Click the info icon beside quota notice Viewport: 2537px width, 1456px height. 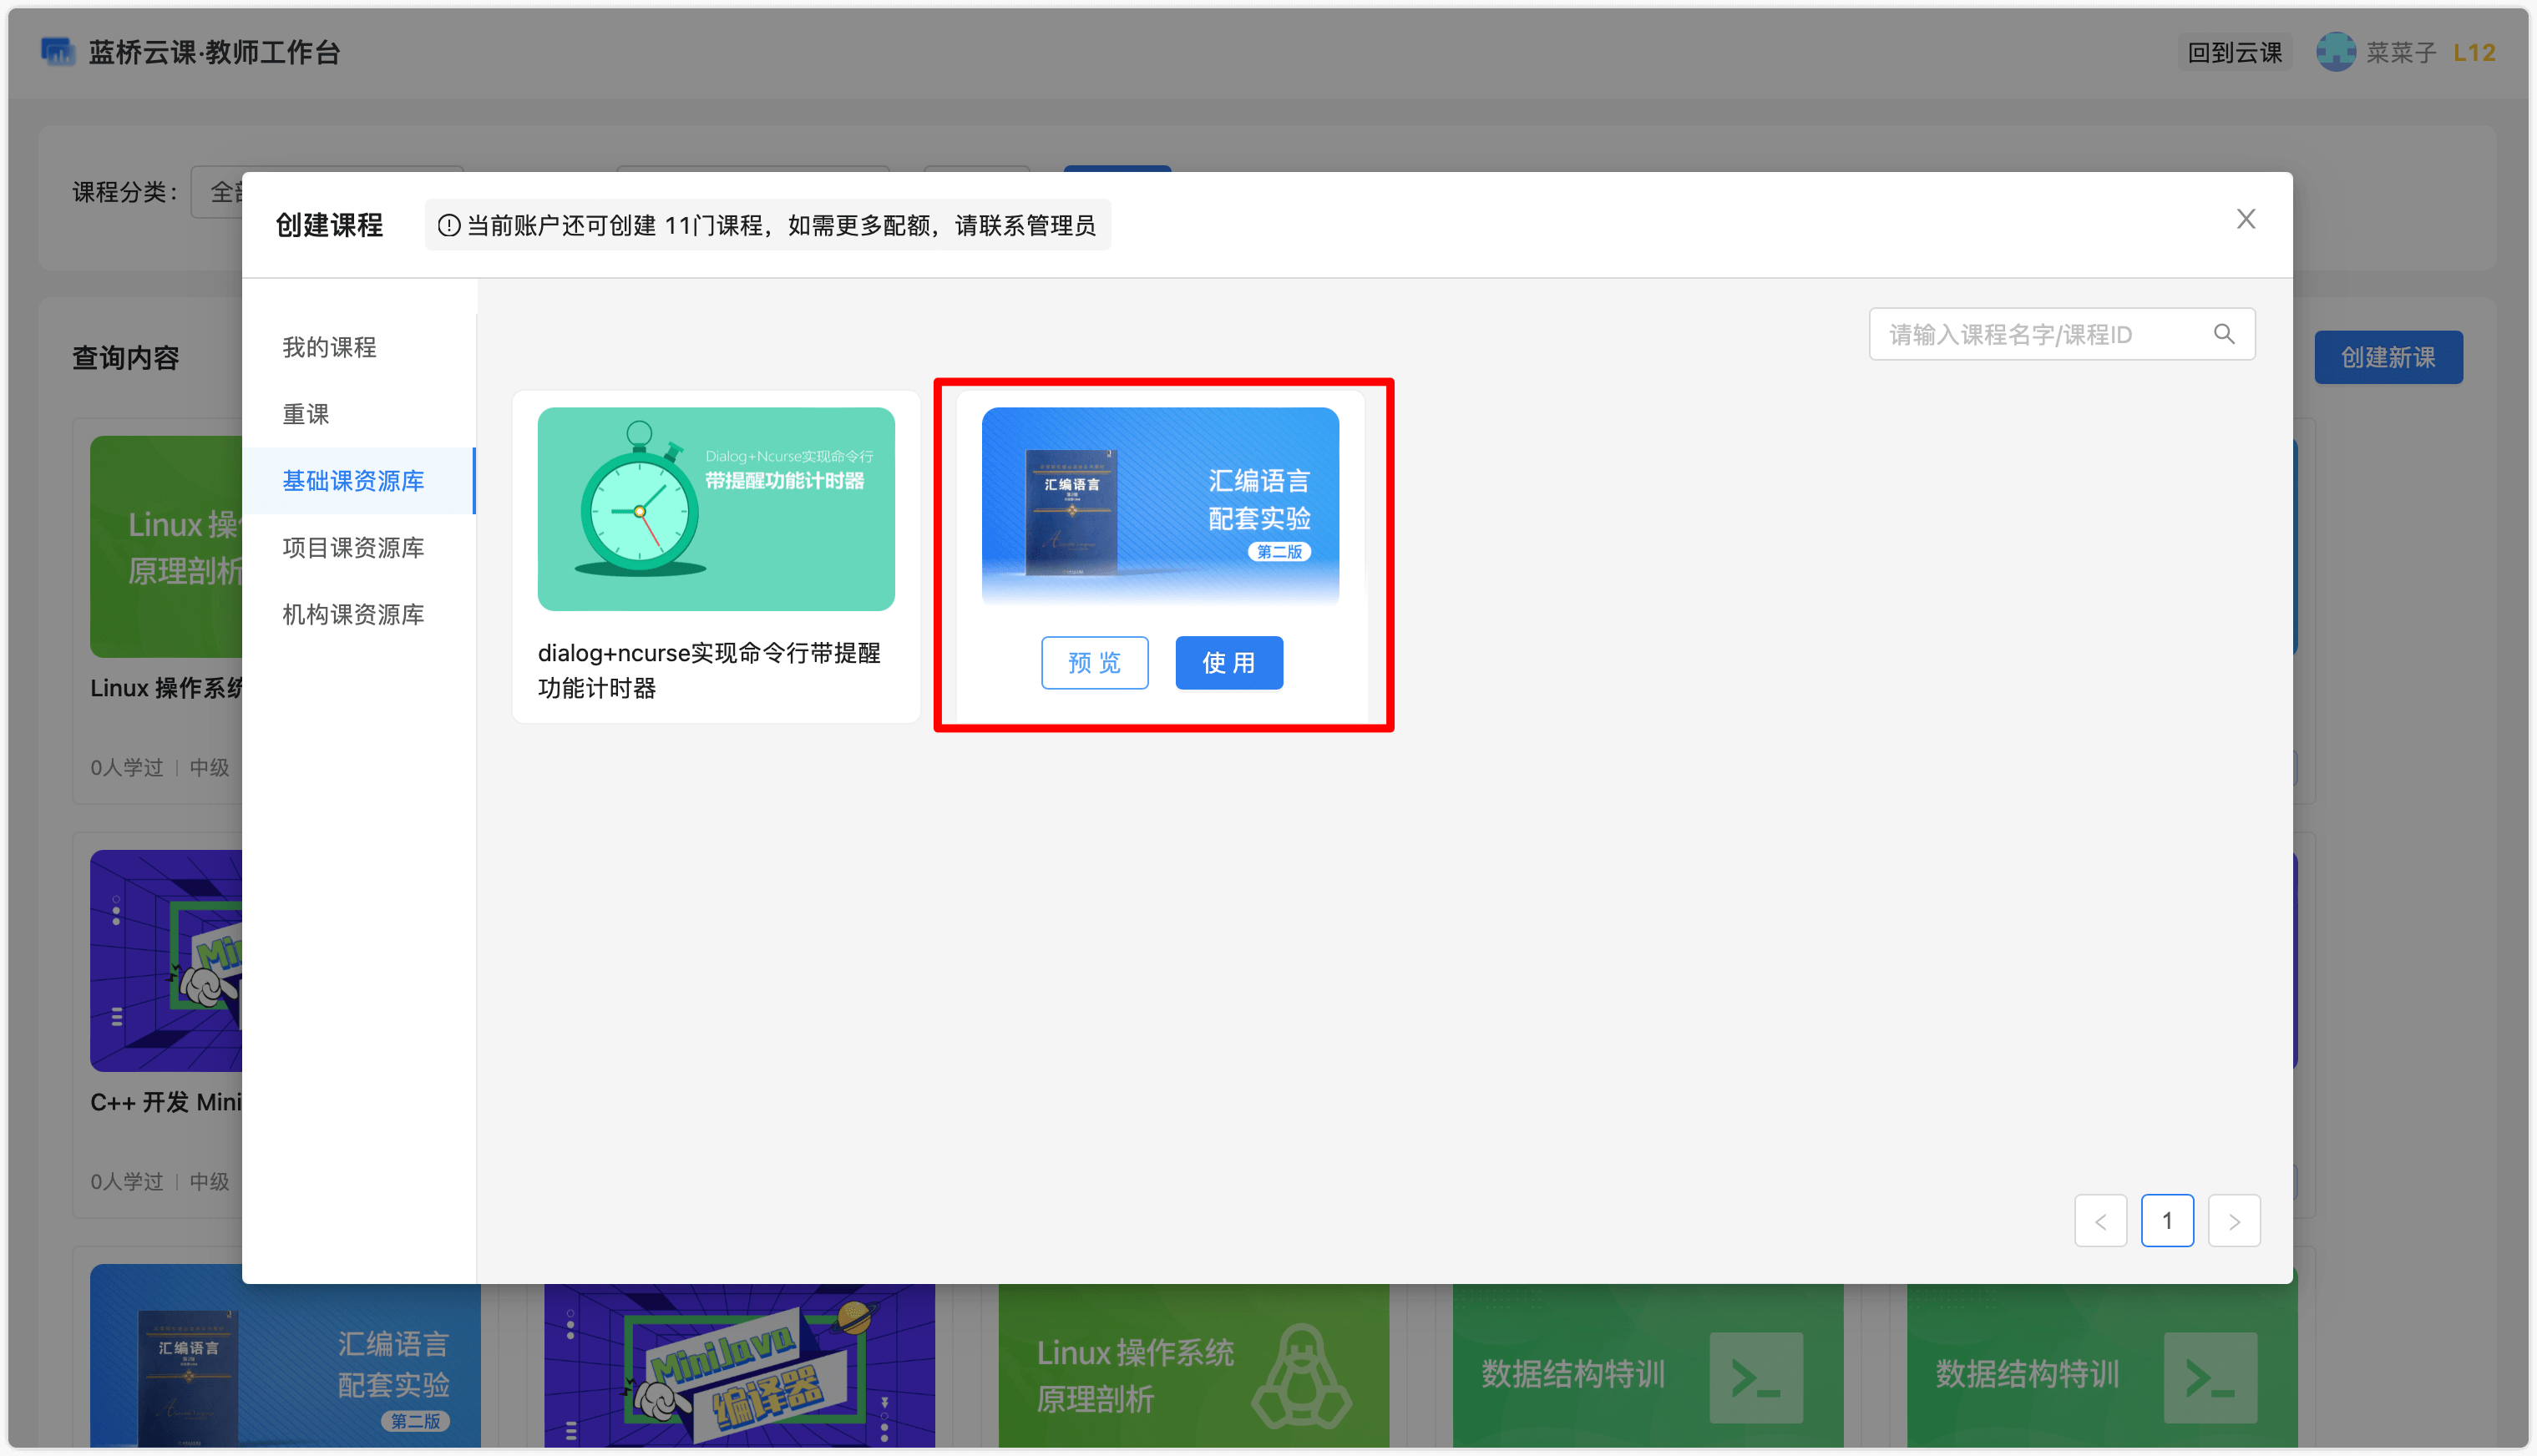click(x=449, y=226)
